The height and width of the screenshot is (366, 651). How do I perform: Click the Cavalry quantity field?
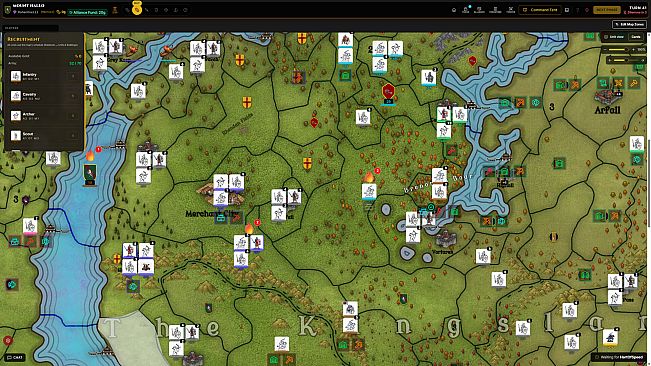(x=73, y=96)
